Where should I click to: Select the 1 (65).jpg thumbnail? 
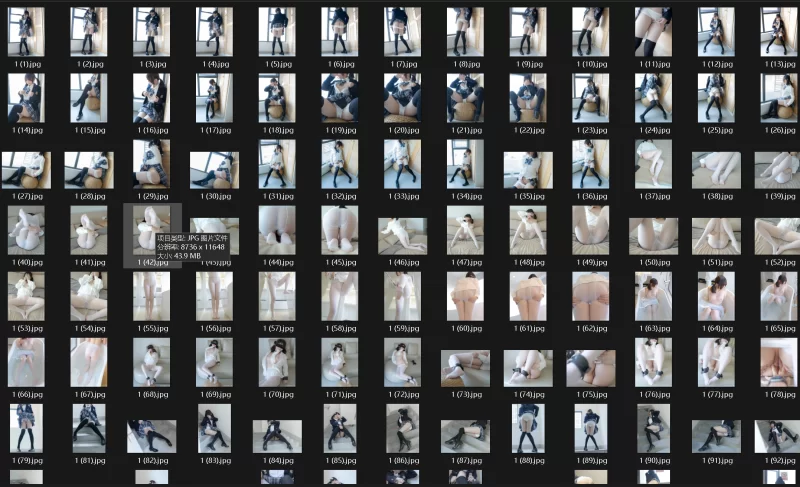[777, 295]
